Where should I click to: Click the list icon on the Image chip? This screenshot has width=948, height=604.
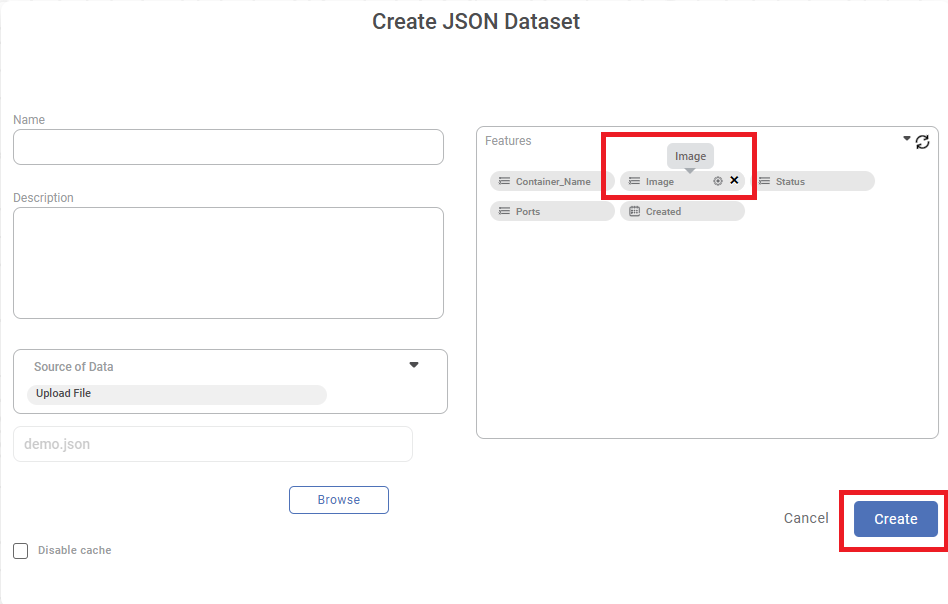[x=634, y=181]
